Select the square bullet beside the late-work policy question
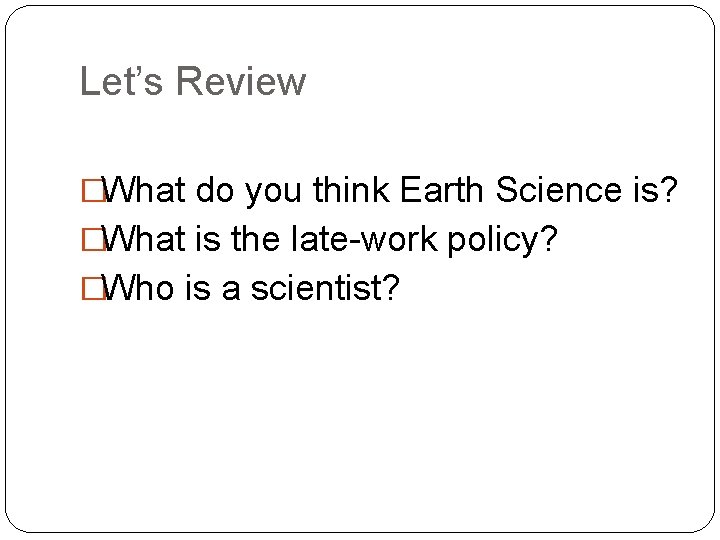This screenshot has width=720, height=540. [x=93, y=240]
